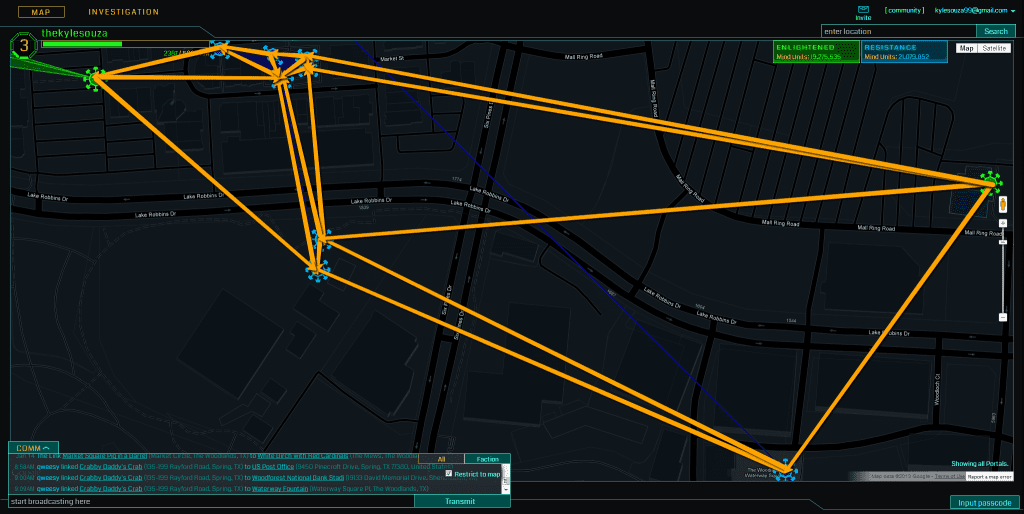
Task: Click the orange Street View pegman
Action: pos(1003,205)
